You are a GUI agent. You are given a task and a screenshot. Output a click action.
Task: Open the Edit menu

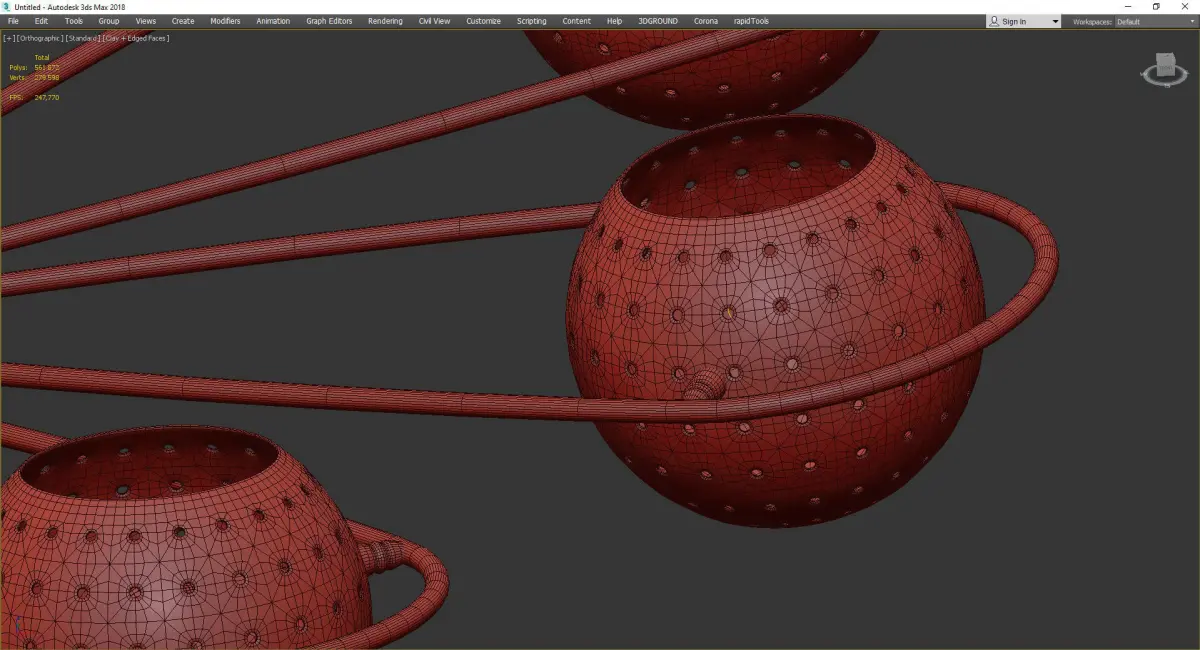tap(41, 21)
